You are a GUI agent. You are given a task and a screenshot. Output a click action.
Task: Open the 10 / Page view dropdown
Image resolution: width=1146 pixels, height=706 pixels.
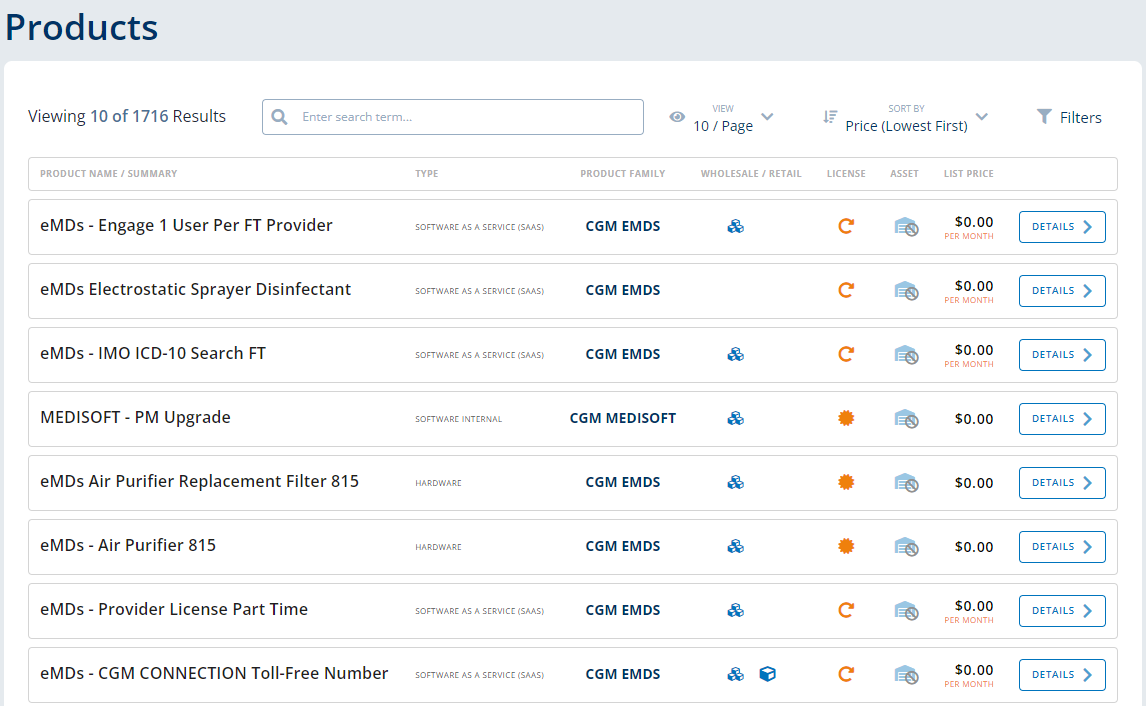(x=734, y=118)
